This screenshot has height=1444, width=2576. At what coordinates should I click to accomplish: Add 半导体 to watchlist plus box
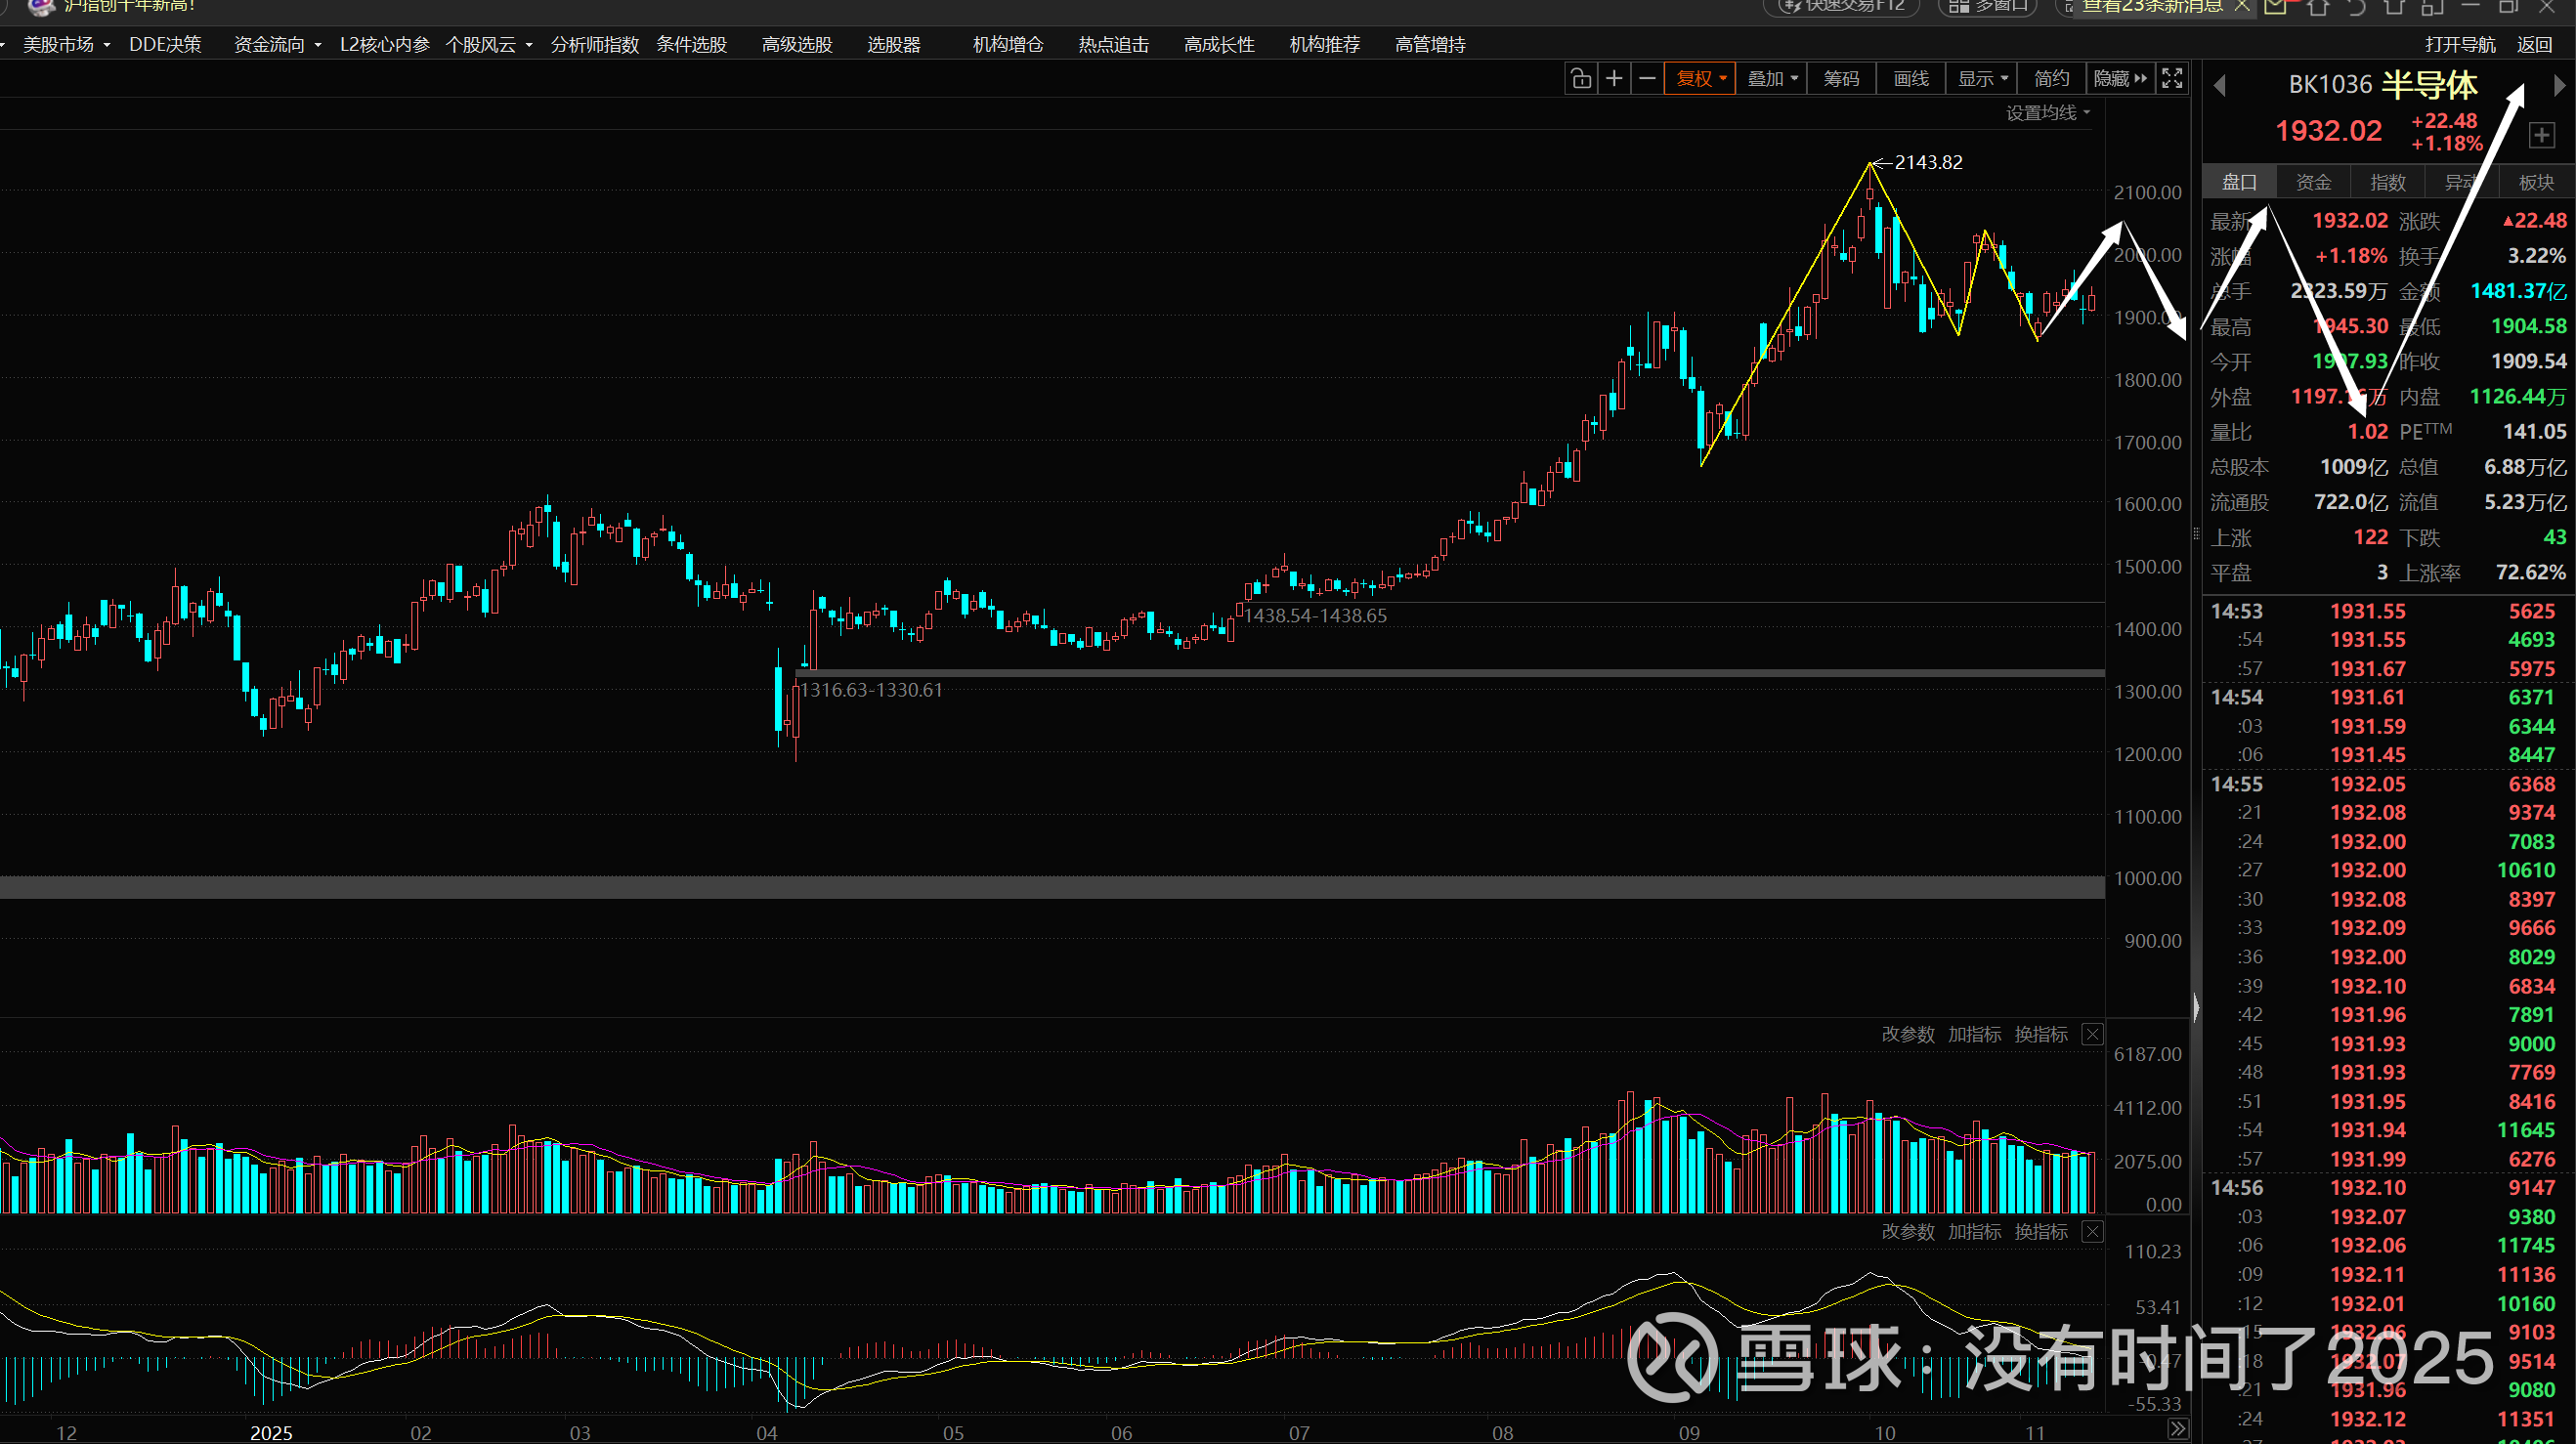coord(2541,135)
